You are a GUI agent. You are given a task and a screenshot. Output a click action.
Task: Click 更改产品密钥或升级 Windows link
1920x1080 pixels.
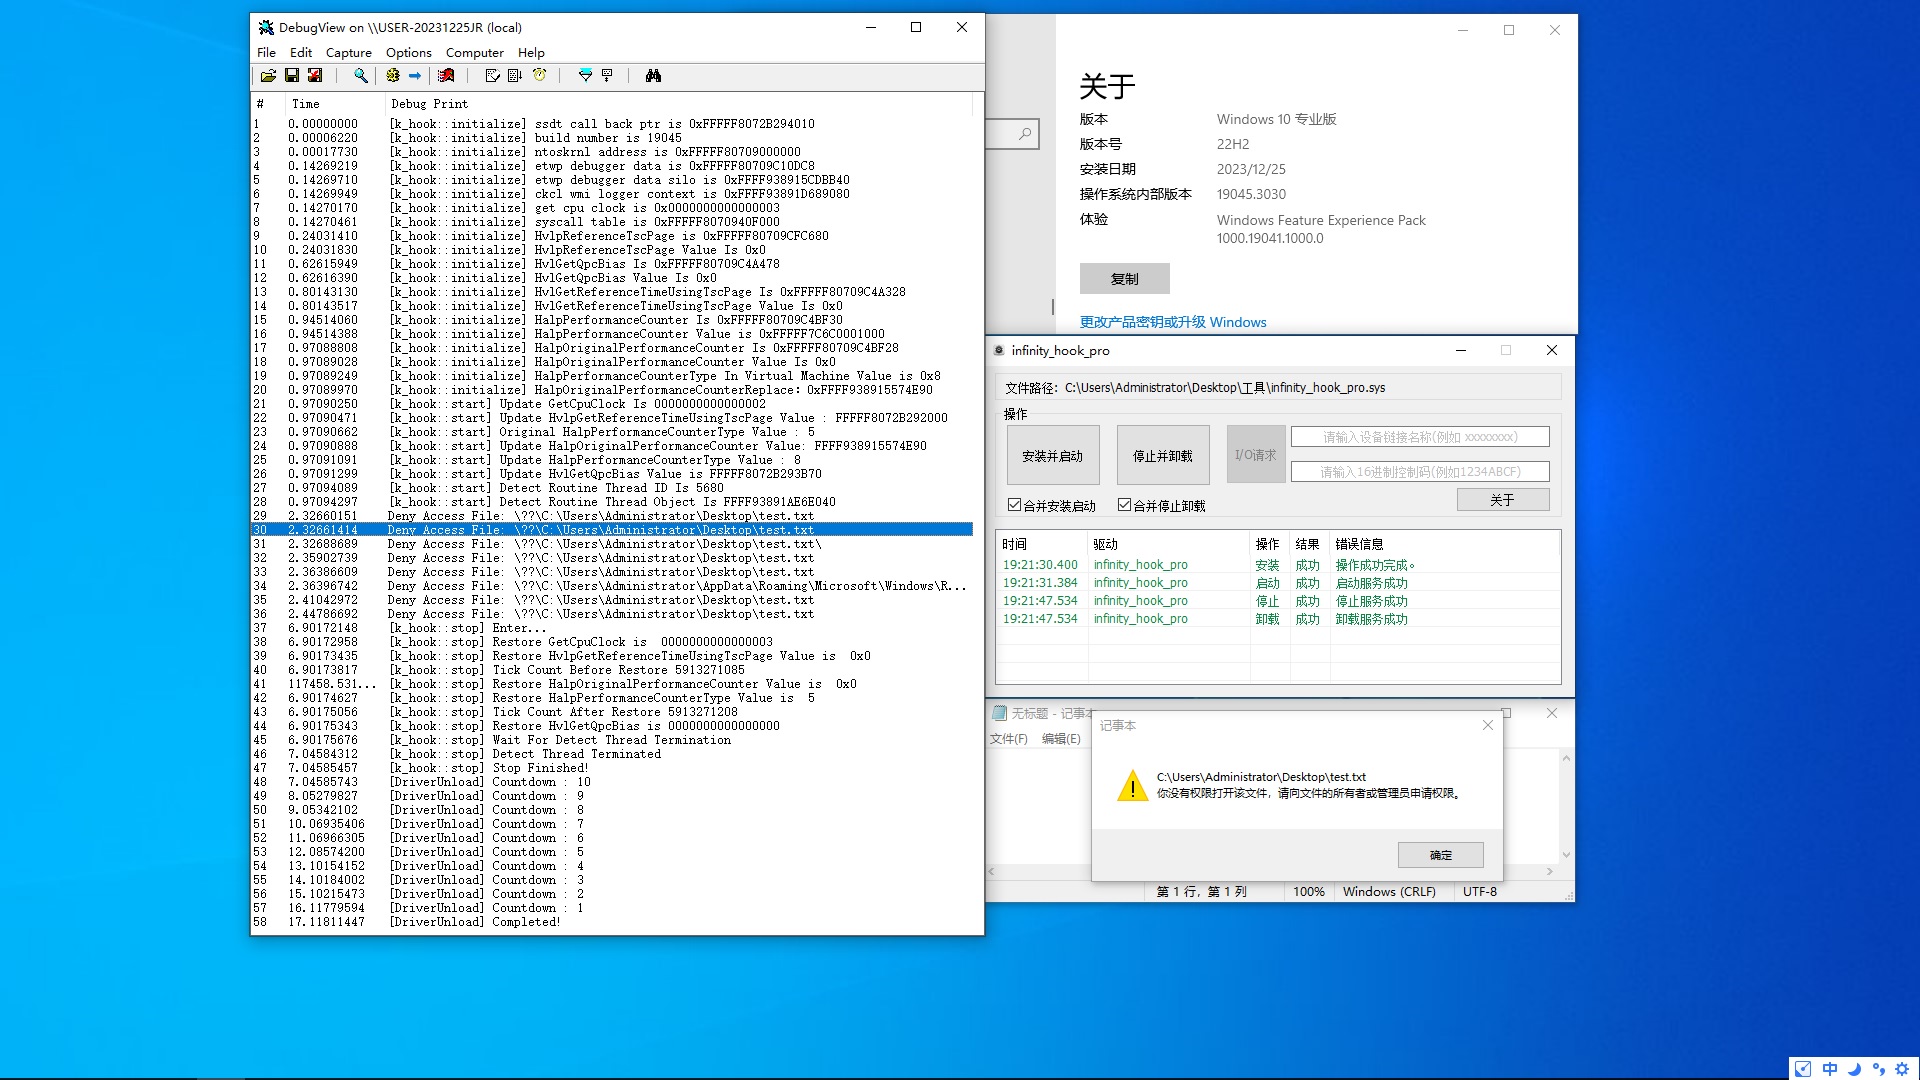point(1172,322)
